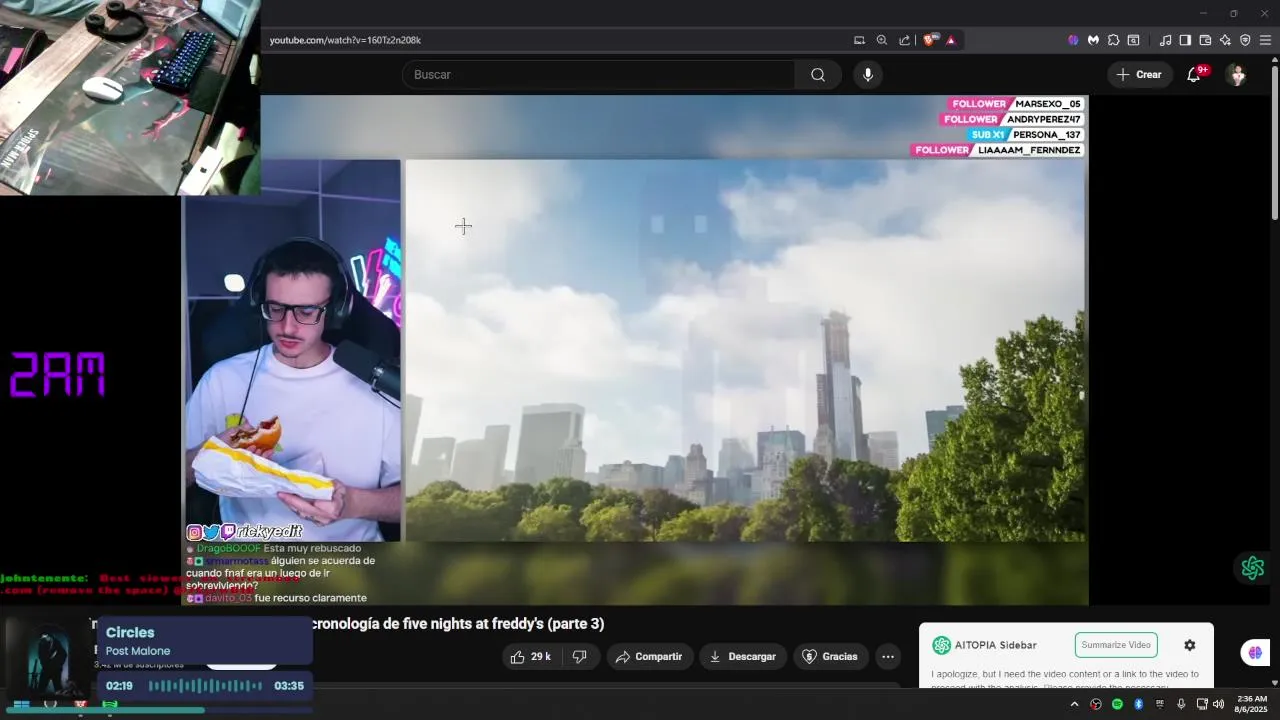Toggle the browser sidebar panel icon
Screen dimensions: 1280x720
pyautogui.click(x=1185, y=40)
